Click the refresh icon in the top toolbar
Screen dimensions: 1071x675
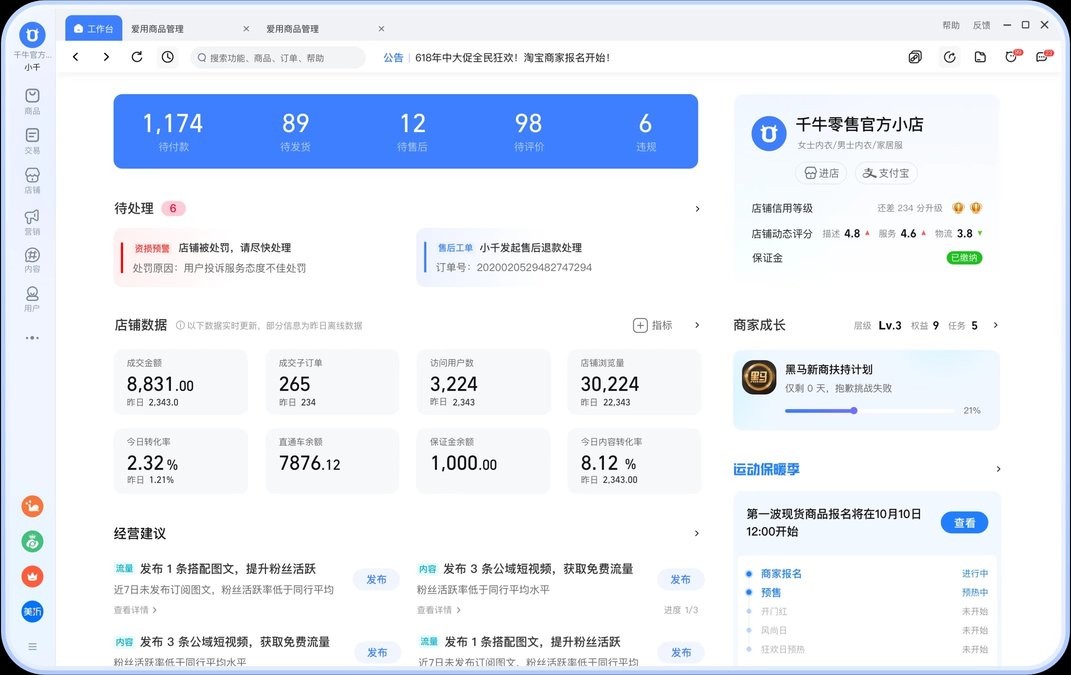137,57
